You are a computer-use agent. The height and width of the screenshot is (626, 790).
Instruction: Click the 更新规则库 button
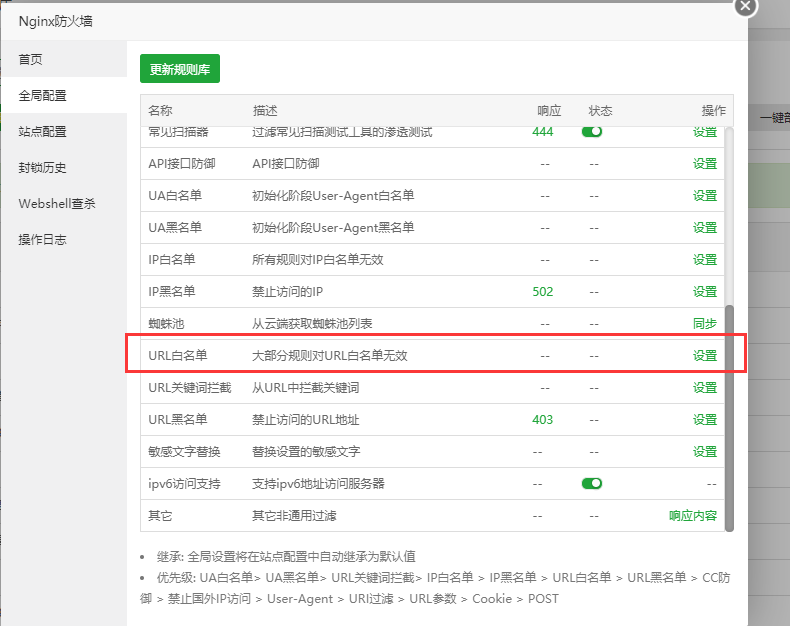(x=180, y=69)
